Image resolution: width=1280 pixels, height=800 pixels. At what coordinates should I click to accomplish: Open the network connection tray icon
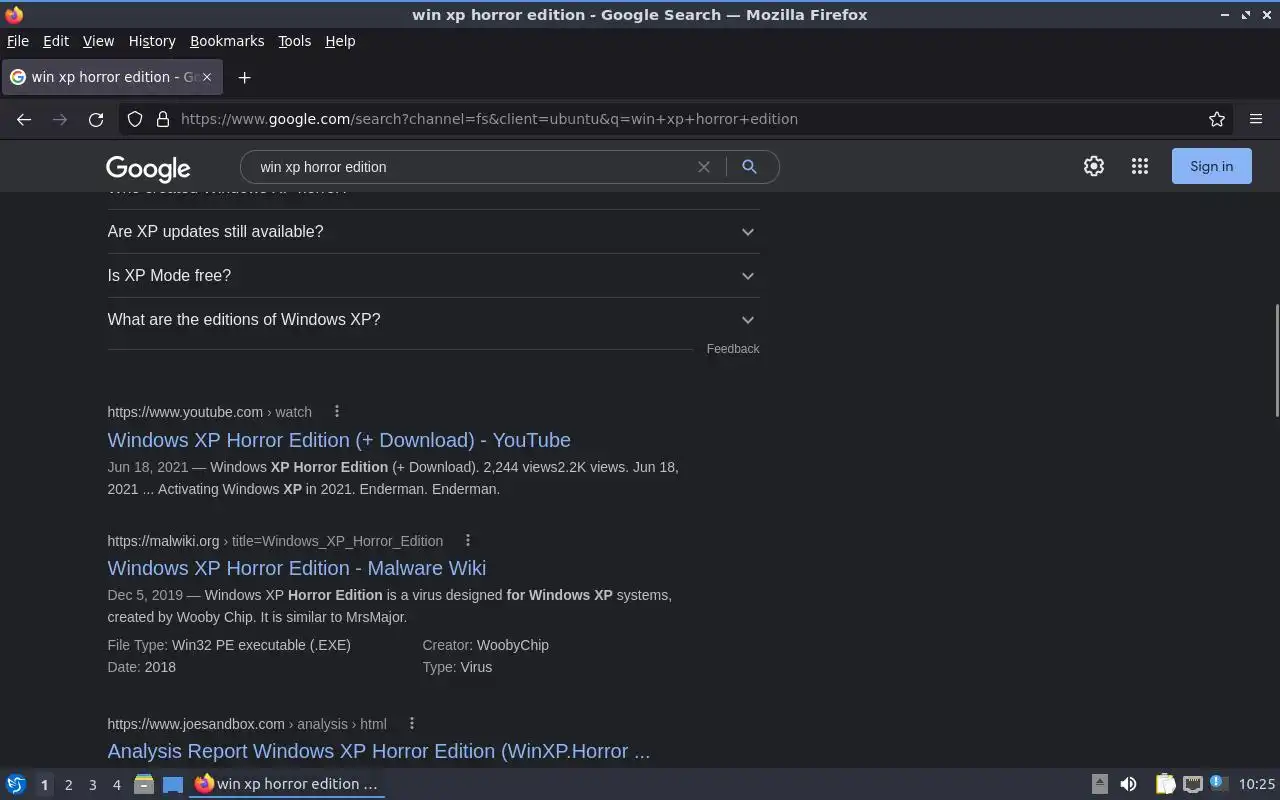coord(1192,784)
